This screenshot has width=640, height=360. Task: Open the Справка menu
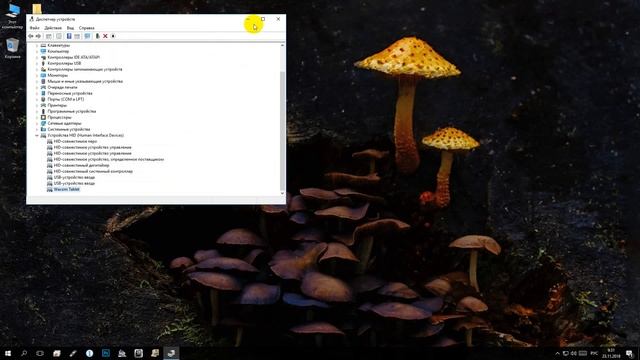87,28
